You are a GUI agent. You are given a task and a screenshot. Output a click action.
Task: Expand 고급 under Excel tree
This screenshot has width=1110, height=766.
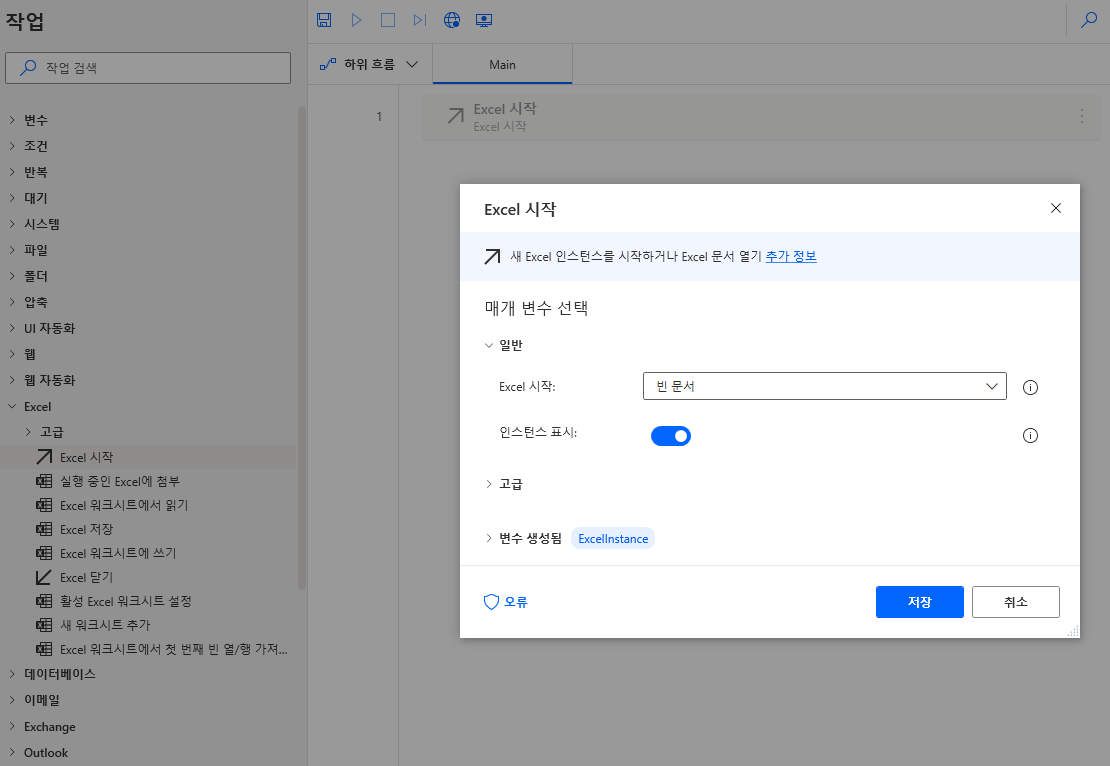pos(28,432)
